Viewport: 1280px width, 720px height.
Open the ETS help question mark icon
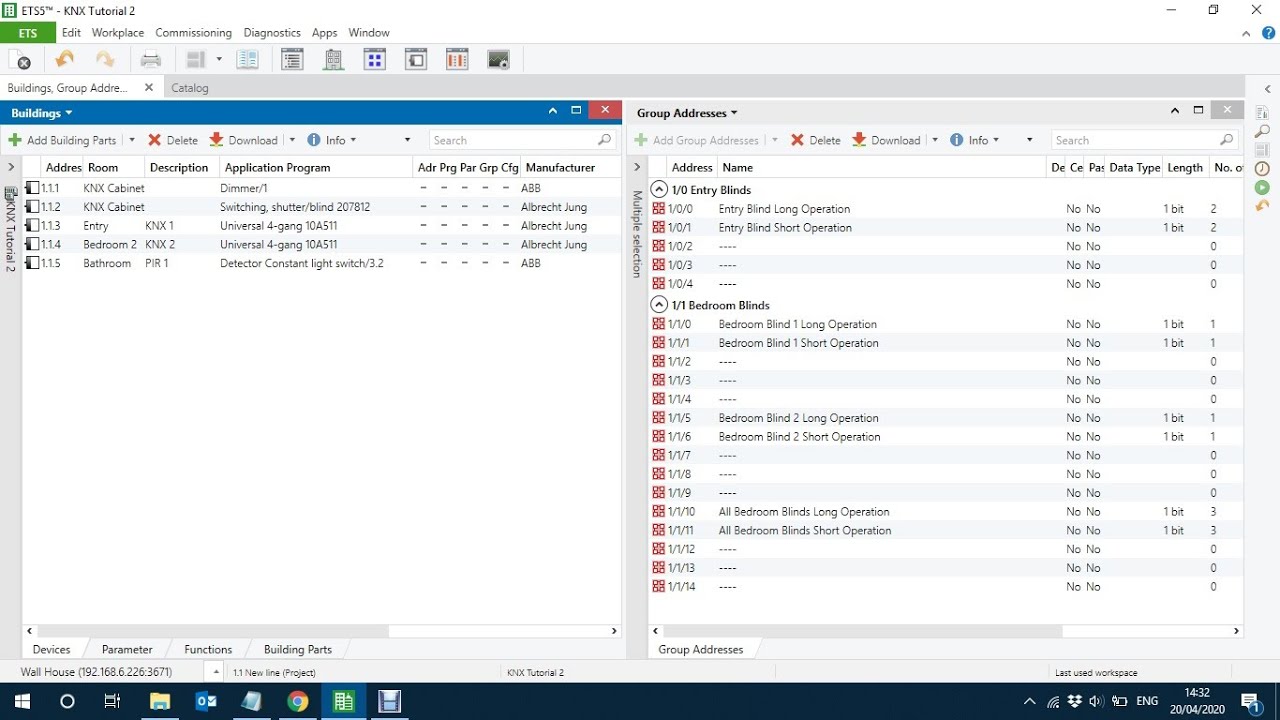click(1268, 33)
